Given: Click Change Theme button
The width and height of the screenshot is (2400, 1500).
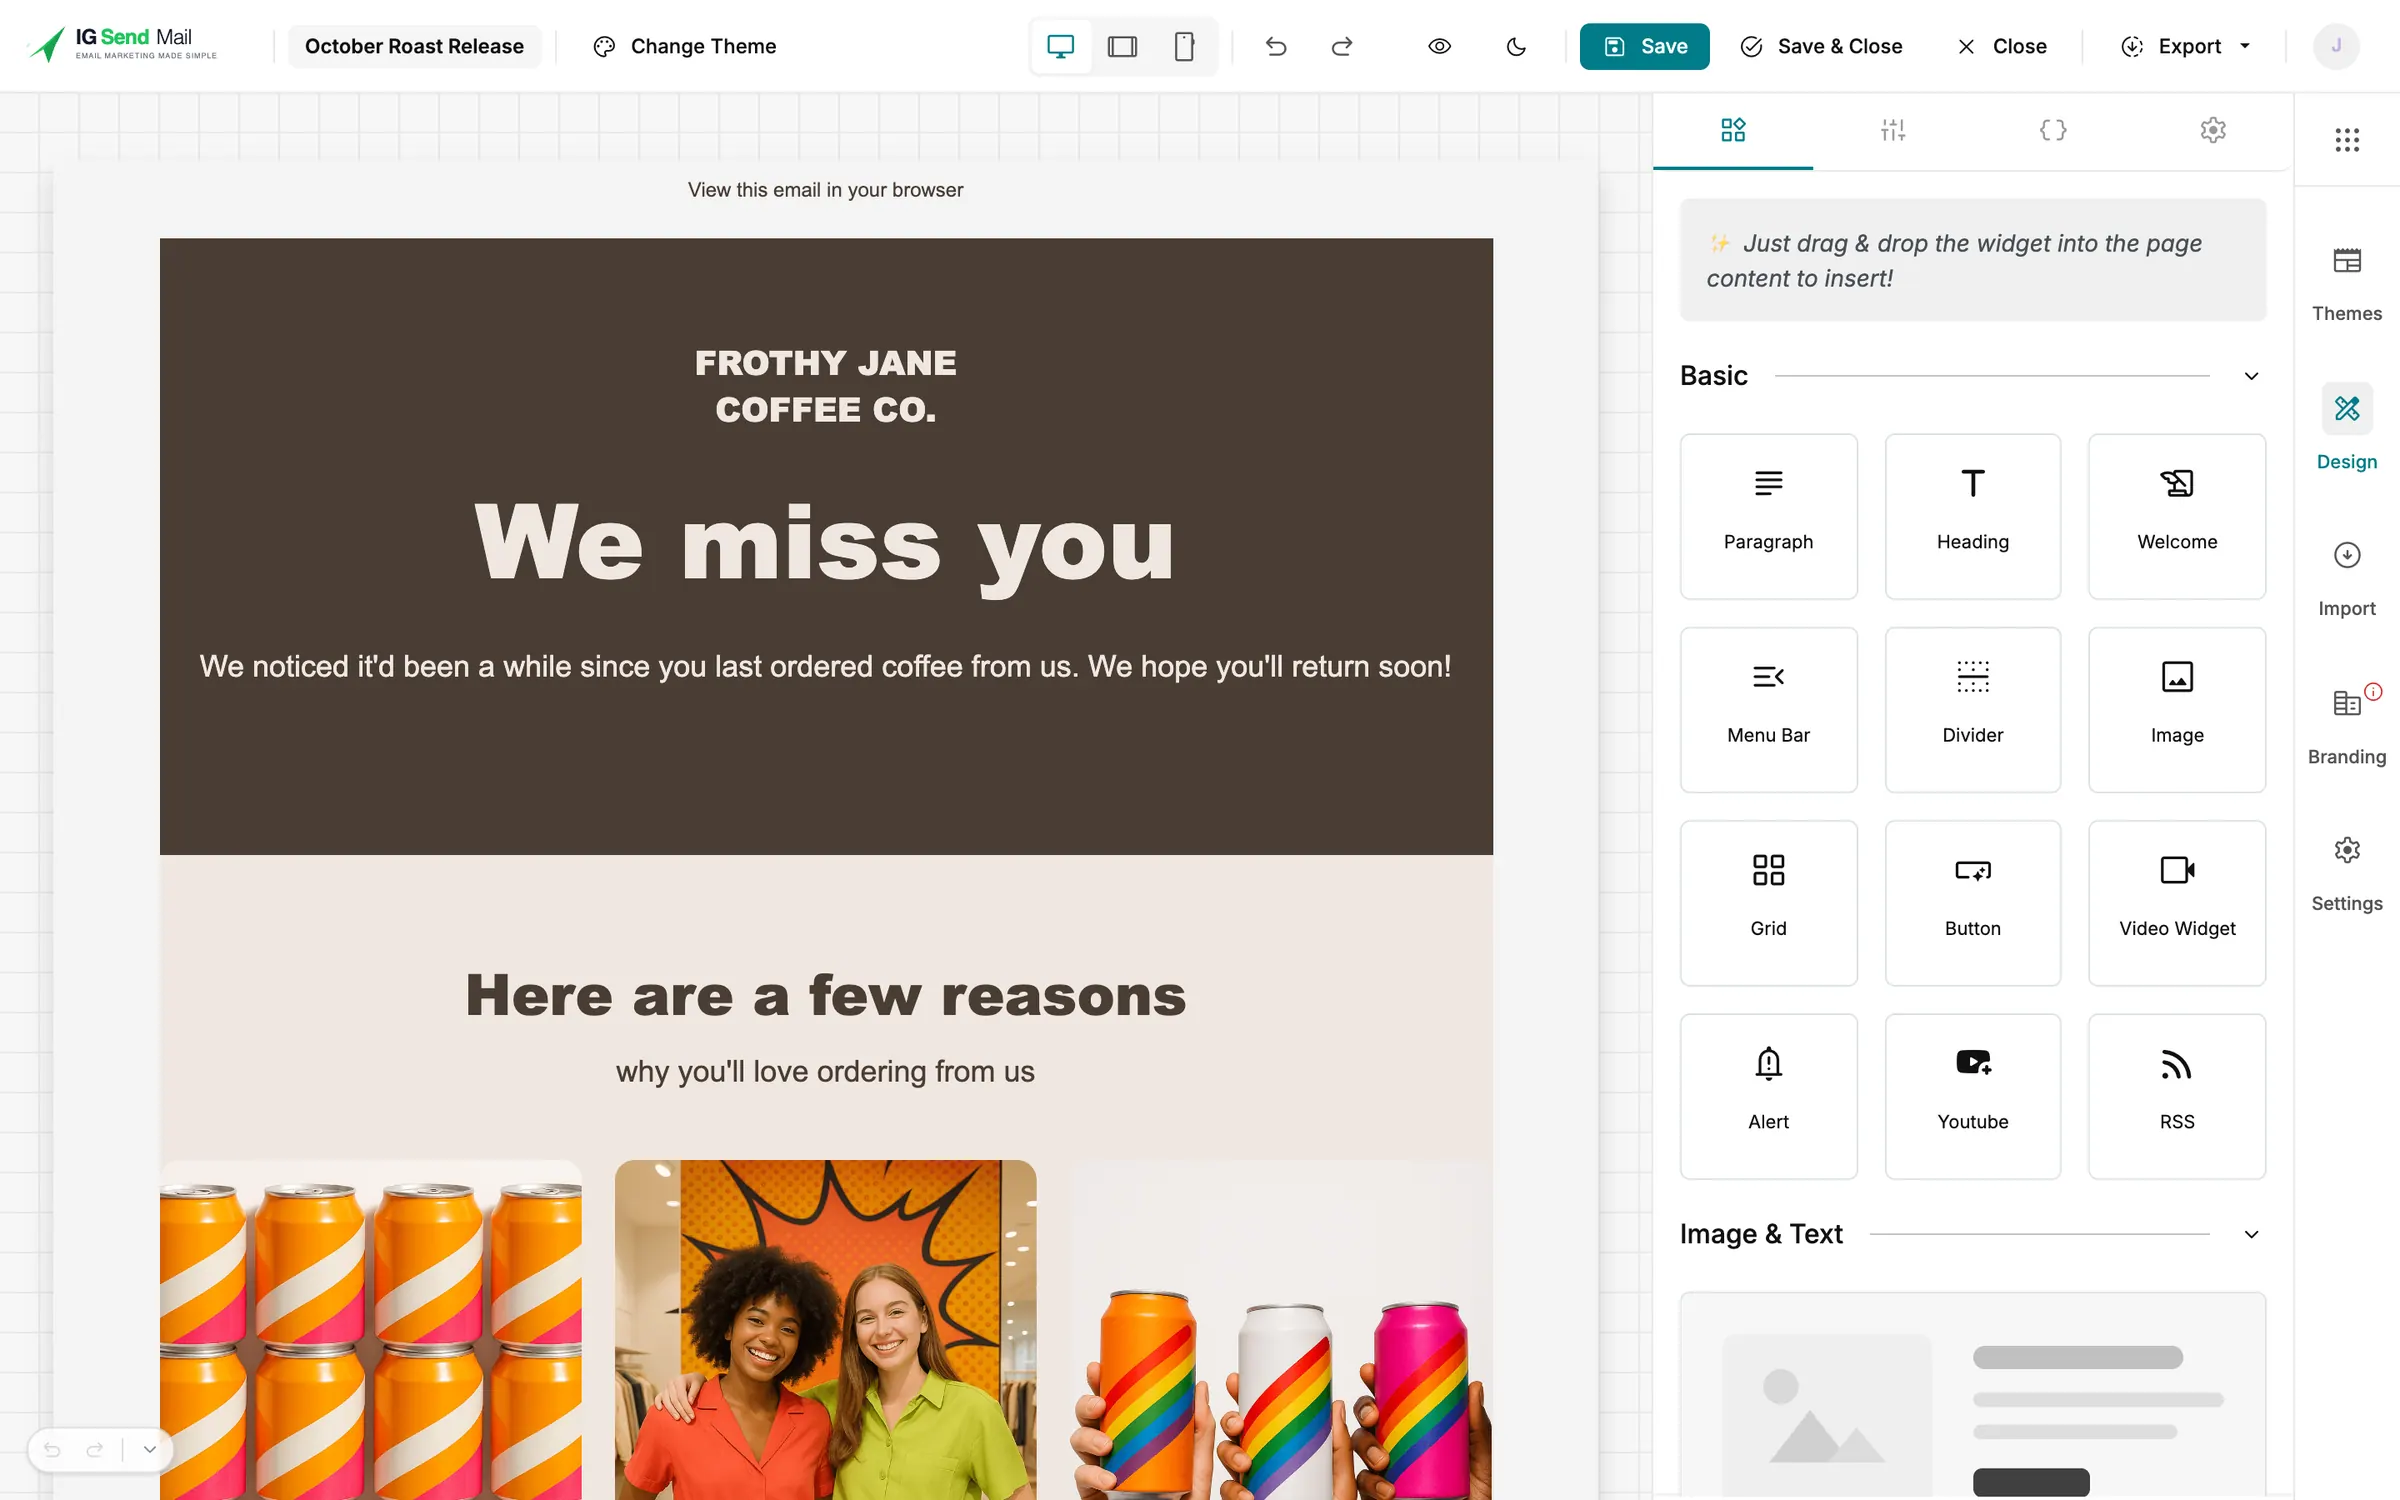Looking at the screenshot, I should (685, 46).
